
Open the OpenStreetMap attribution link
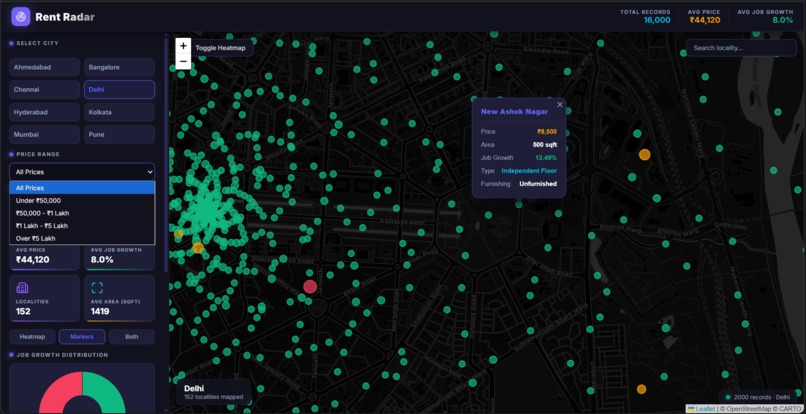(x=748, y=409)
